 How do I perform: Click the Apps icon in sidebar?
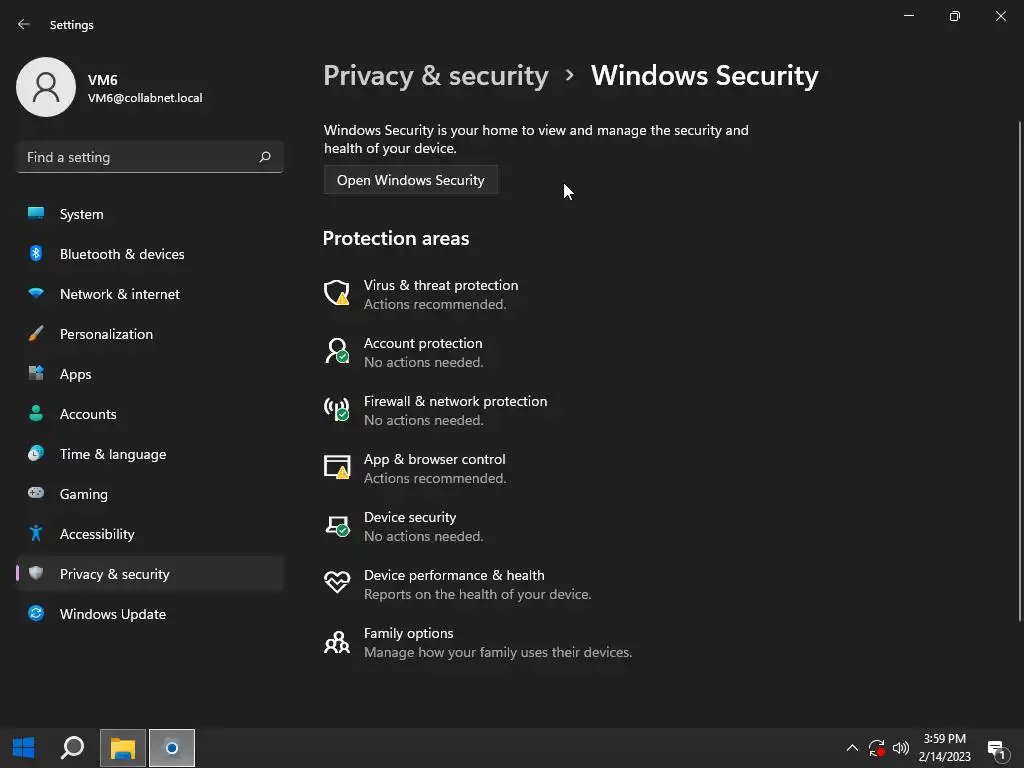pyautogui.click(x=36, y=374)
